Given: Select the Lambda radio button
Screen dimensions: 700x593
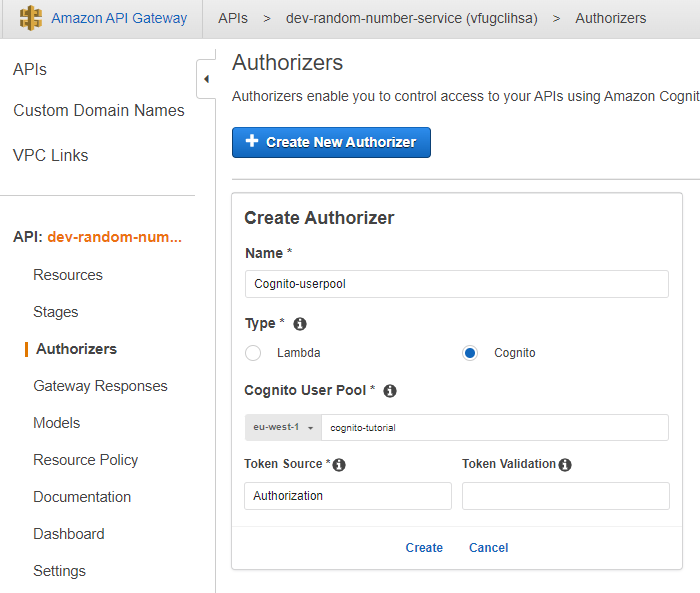Looking at the screenshot, I should tap(253, 353).
